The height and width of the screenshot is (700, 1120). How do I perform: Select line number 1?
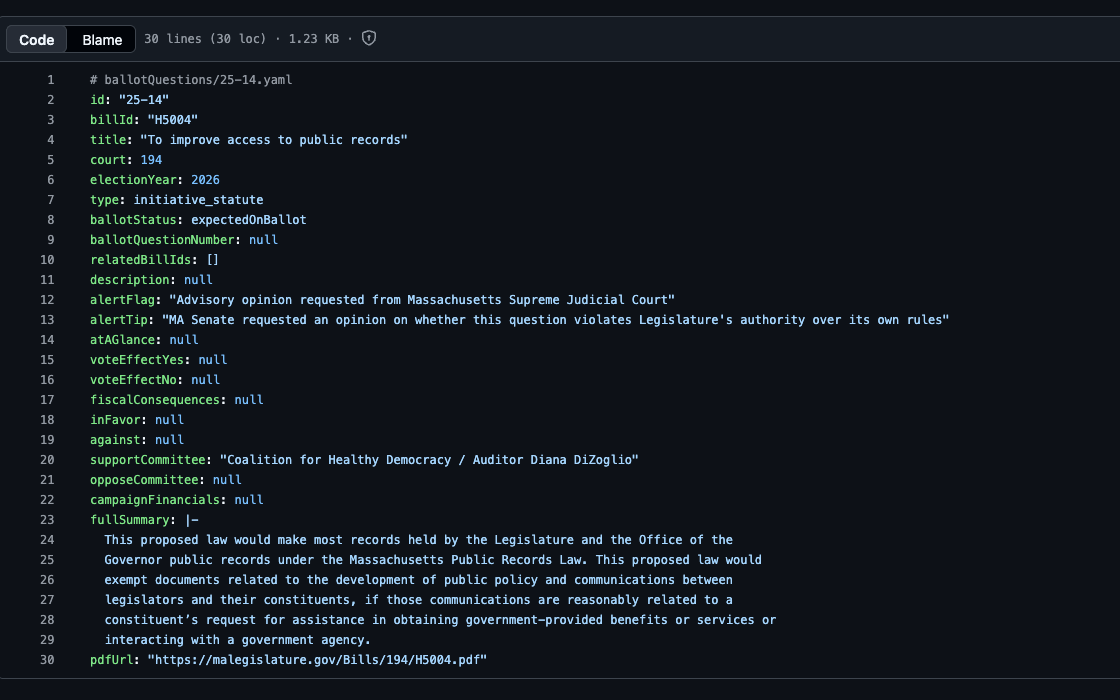click(51, 80)
